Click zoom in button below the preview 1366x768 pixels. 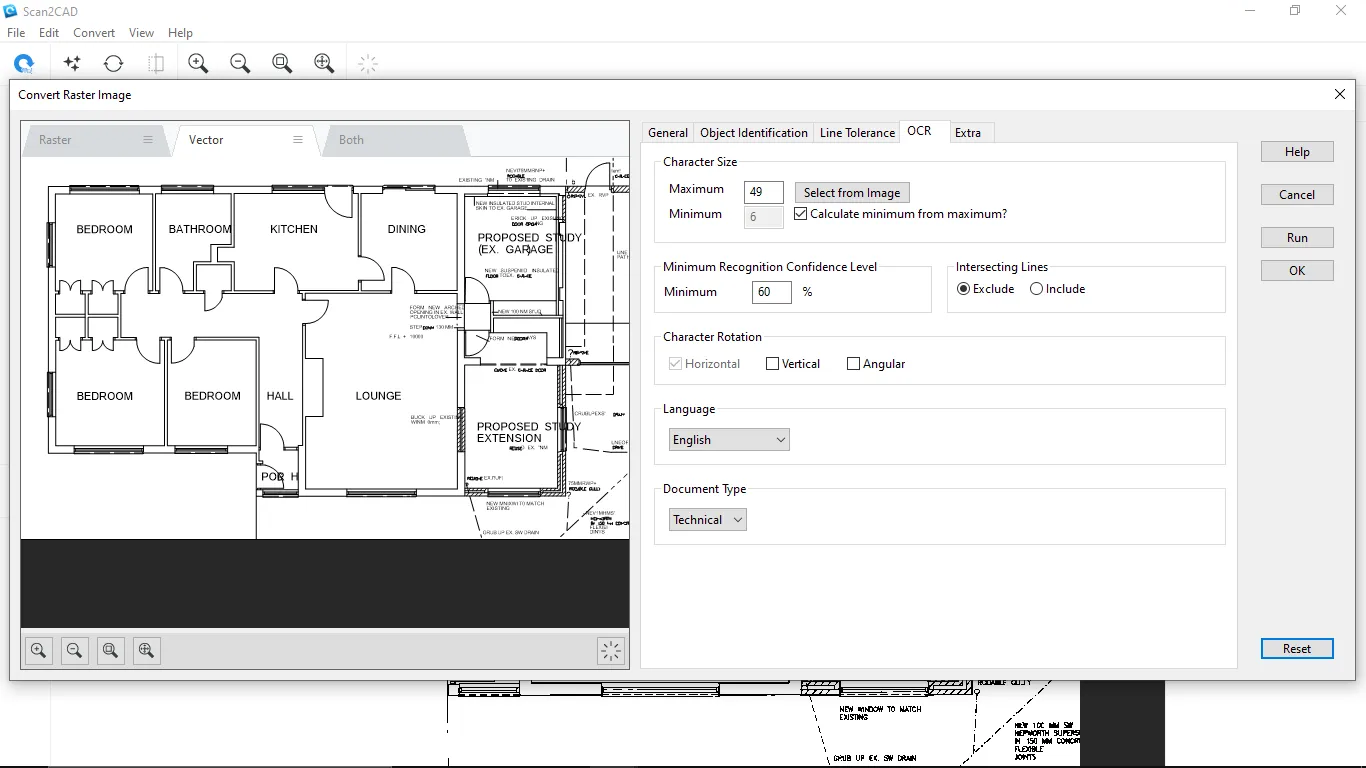tap(39, 651)
